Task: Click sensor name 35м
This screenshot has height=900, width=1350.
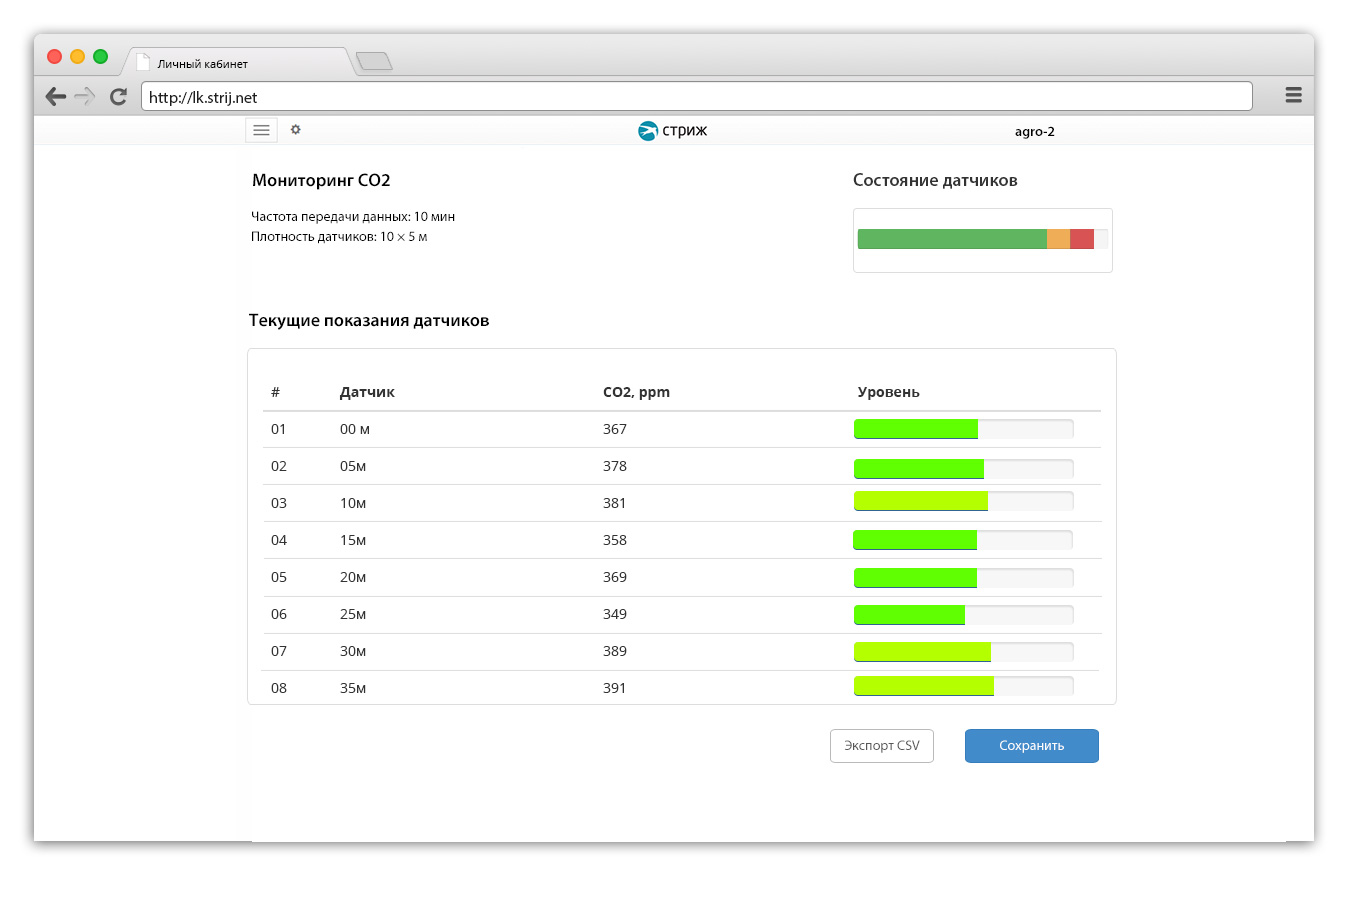Action: pos(353,688)
